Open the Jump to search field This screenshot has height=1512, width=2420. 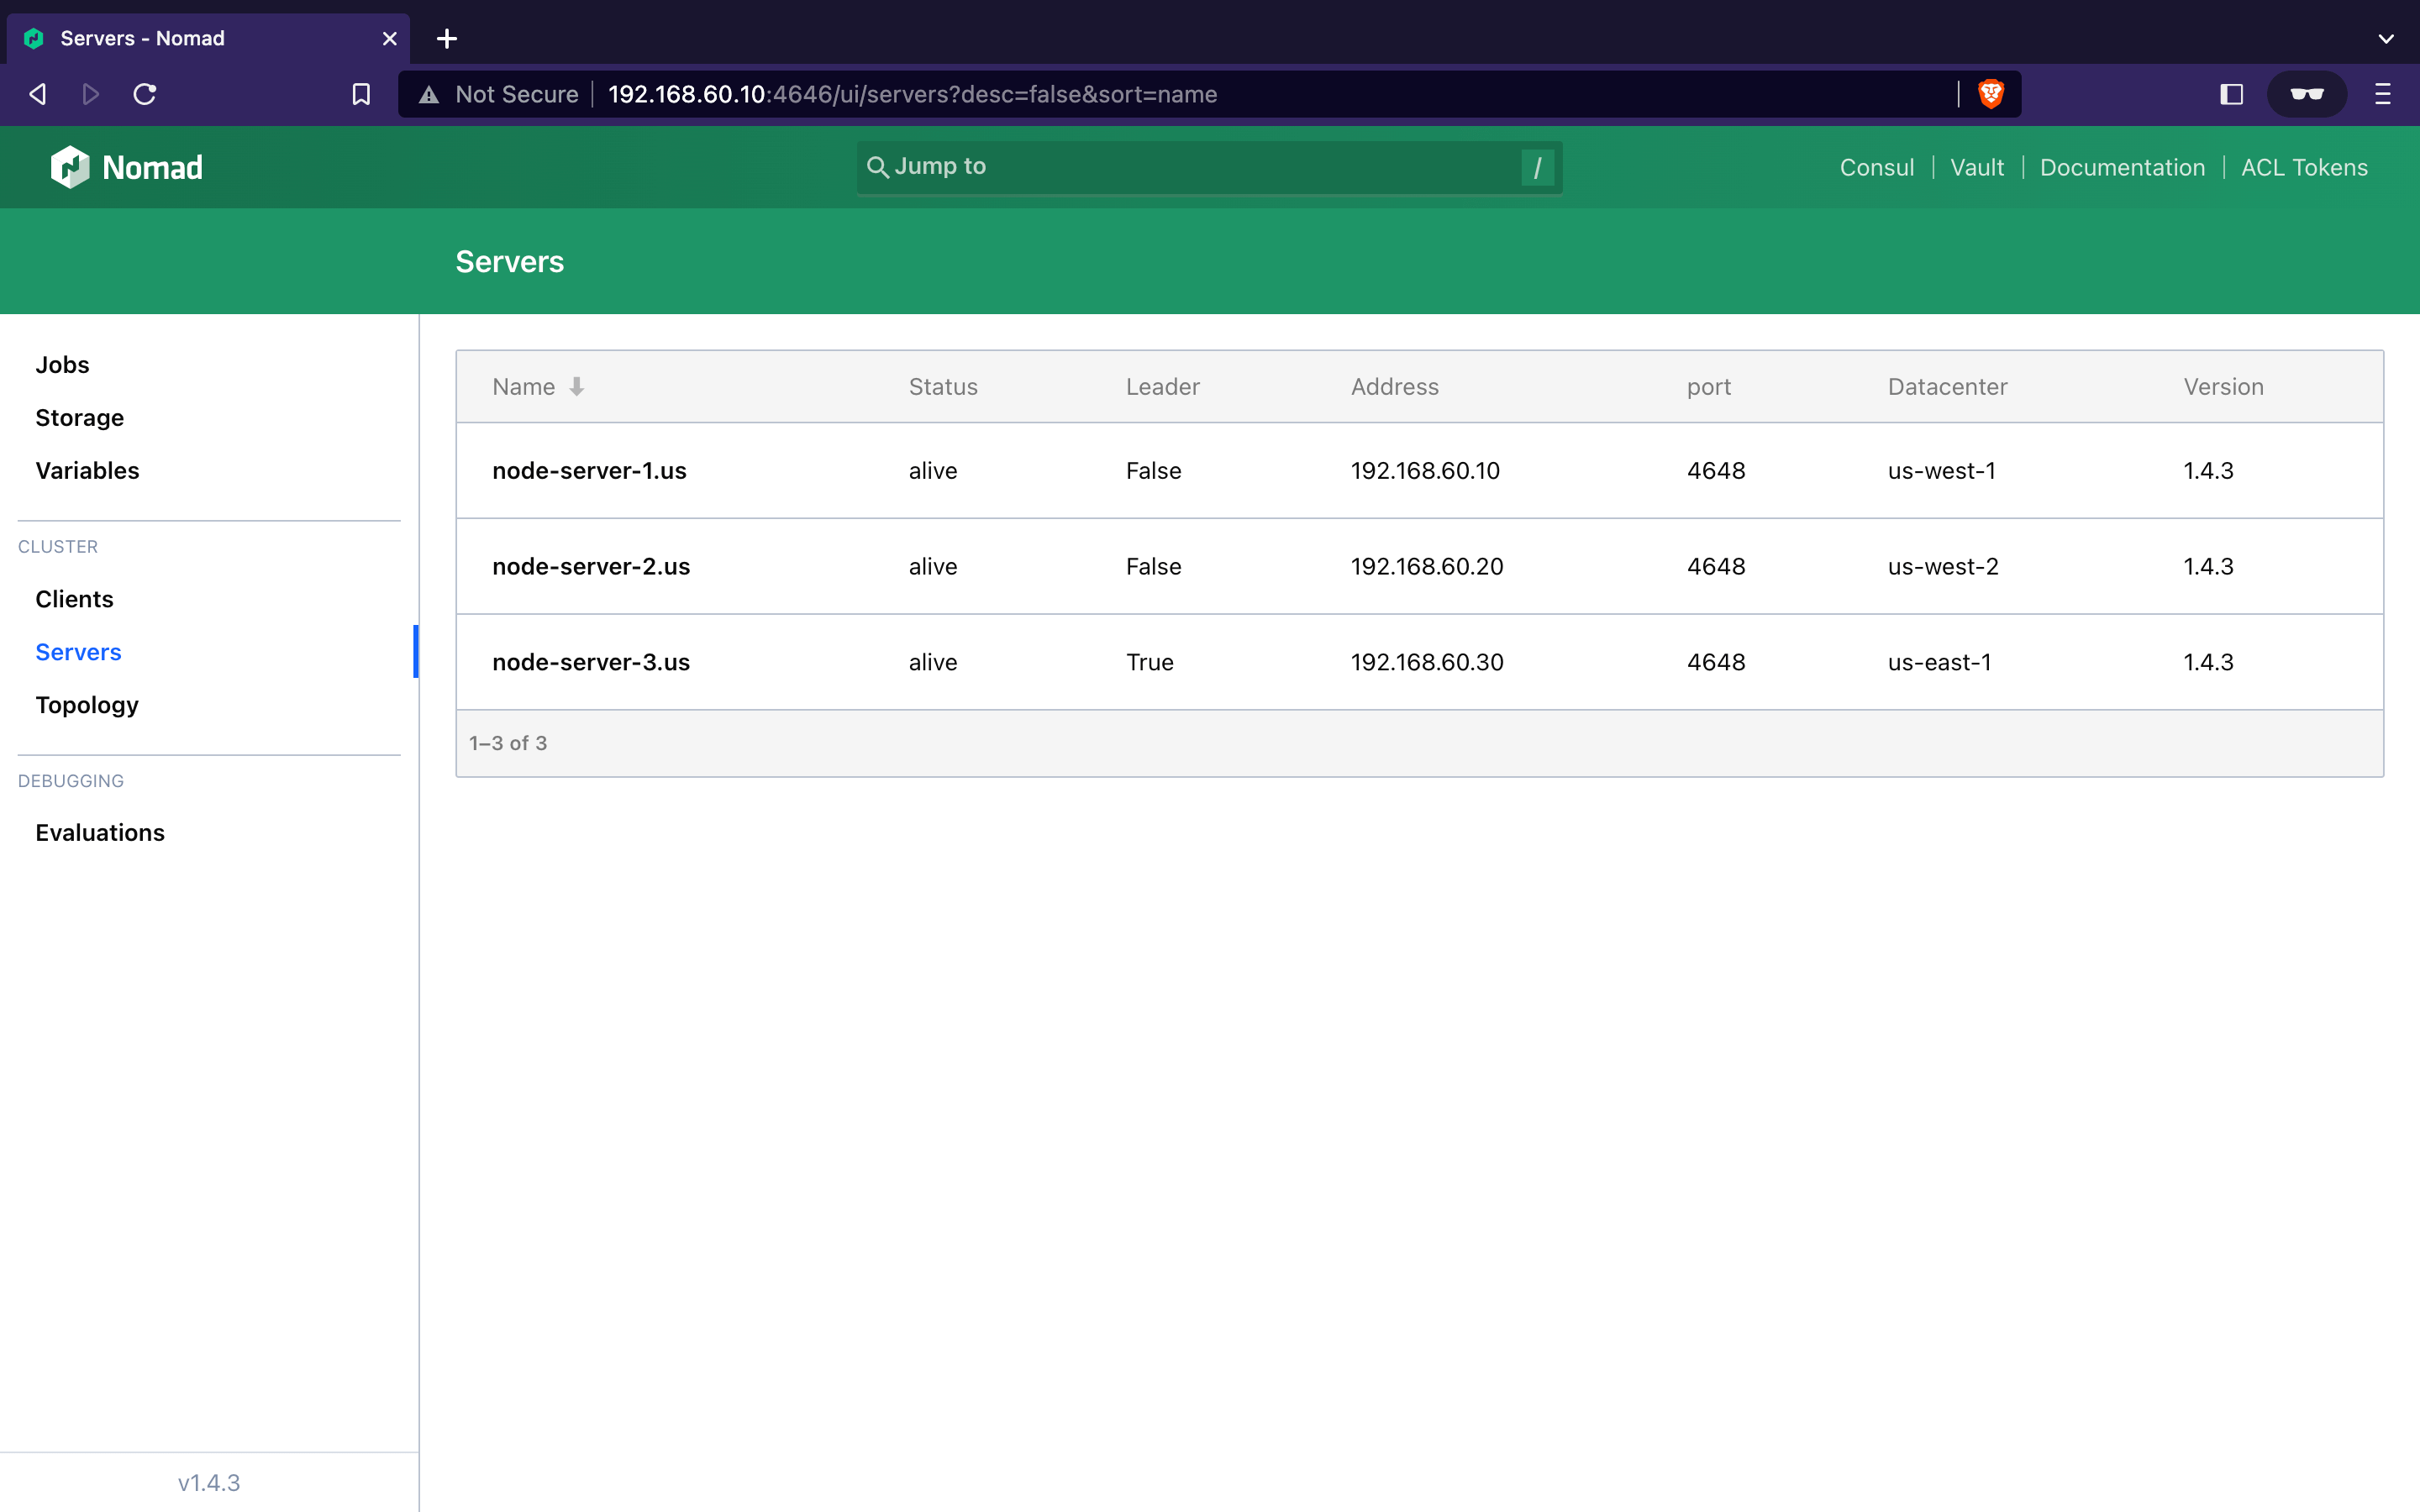point(1209,165)
